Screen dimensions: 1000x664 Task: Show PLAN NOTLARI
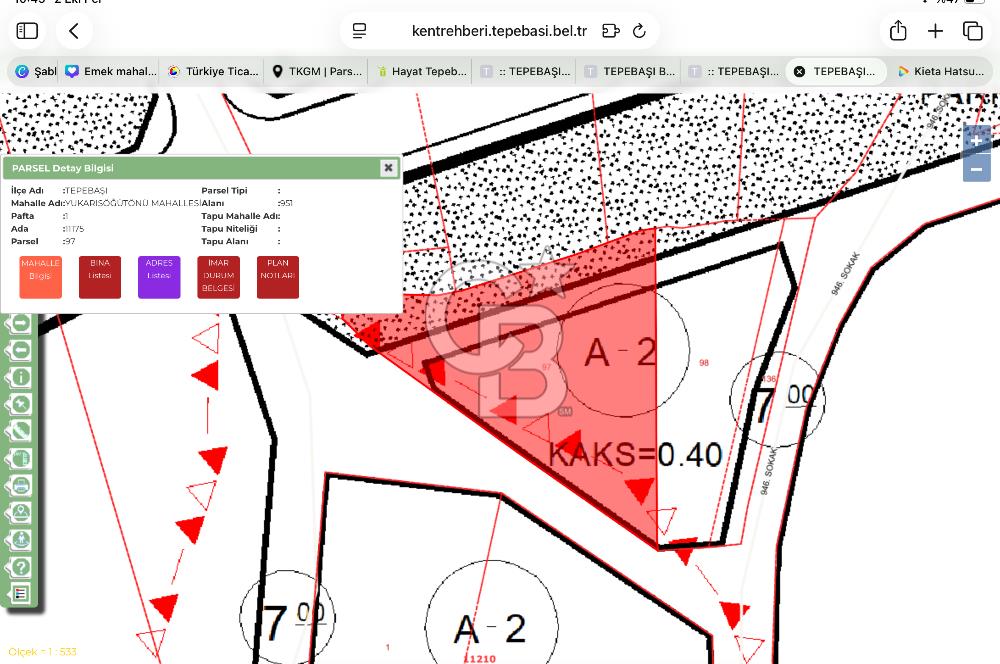[278, 277]
